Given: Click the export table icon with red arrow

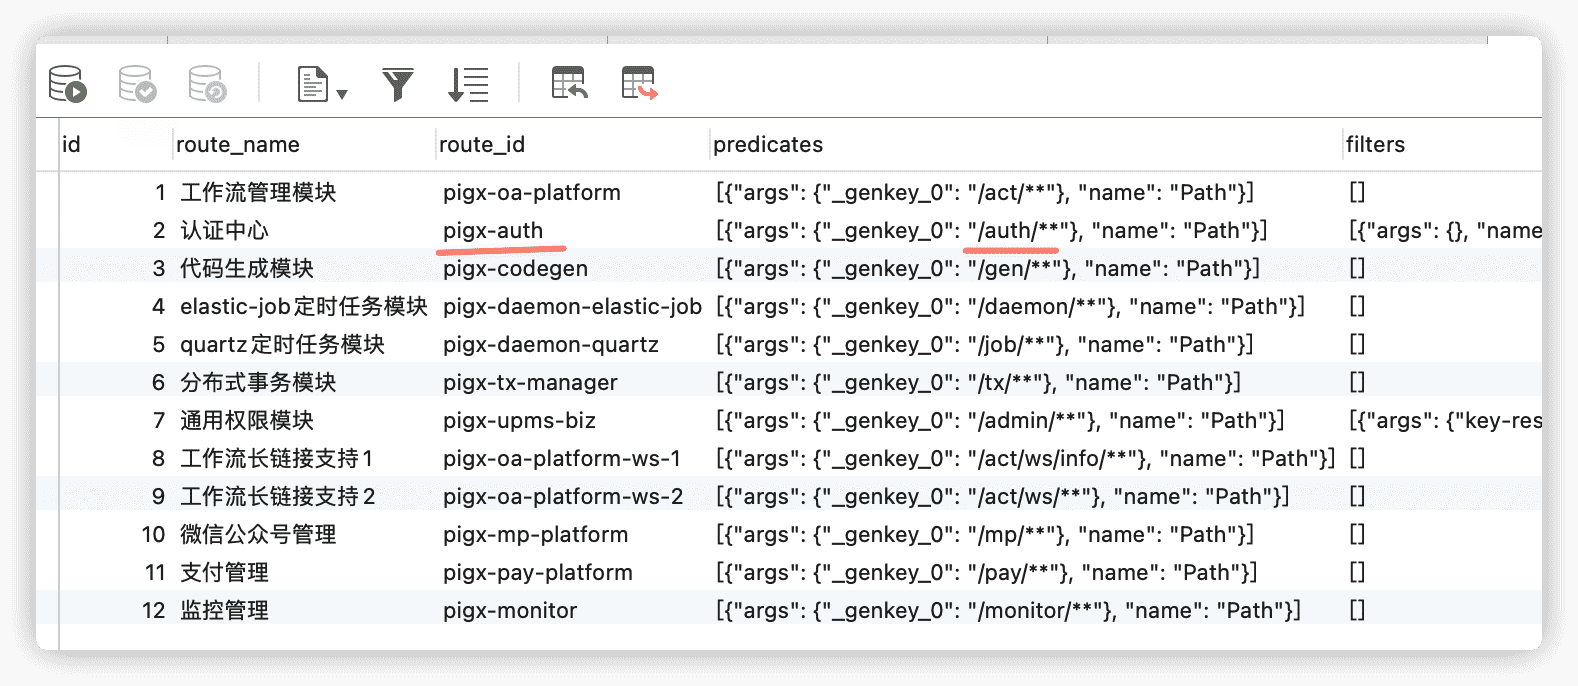Looking at the screenshot, I should point(639,84).
